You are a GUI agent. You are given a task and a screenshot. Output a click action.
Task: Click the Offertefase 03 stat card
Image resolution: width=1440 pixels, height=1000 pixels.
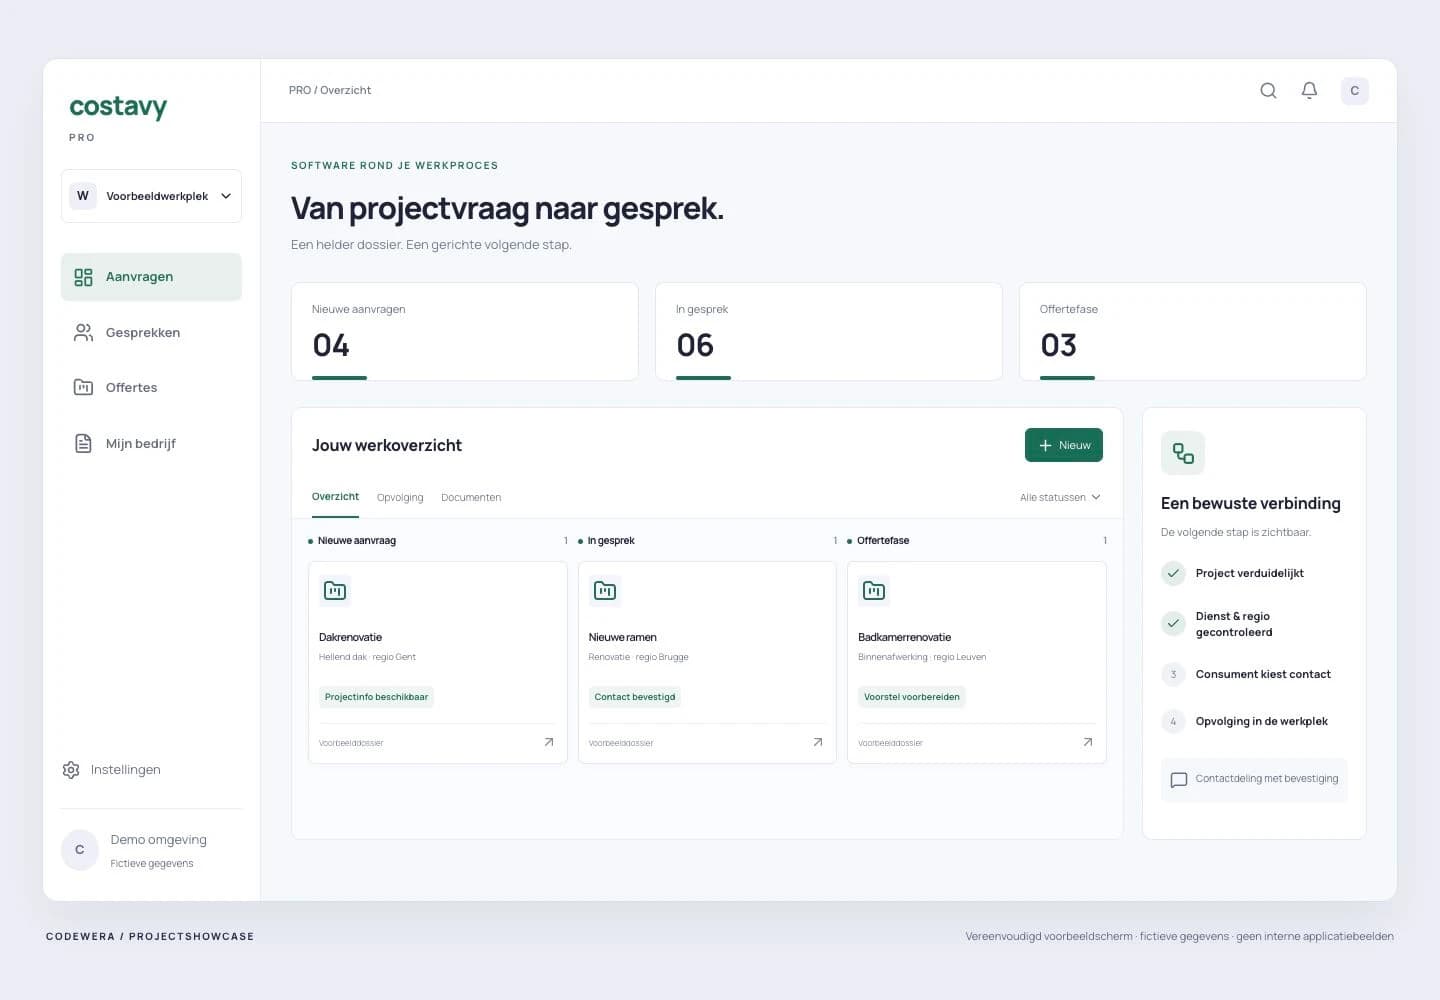pyautogui.click(x=1193, y=331)
